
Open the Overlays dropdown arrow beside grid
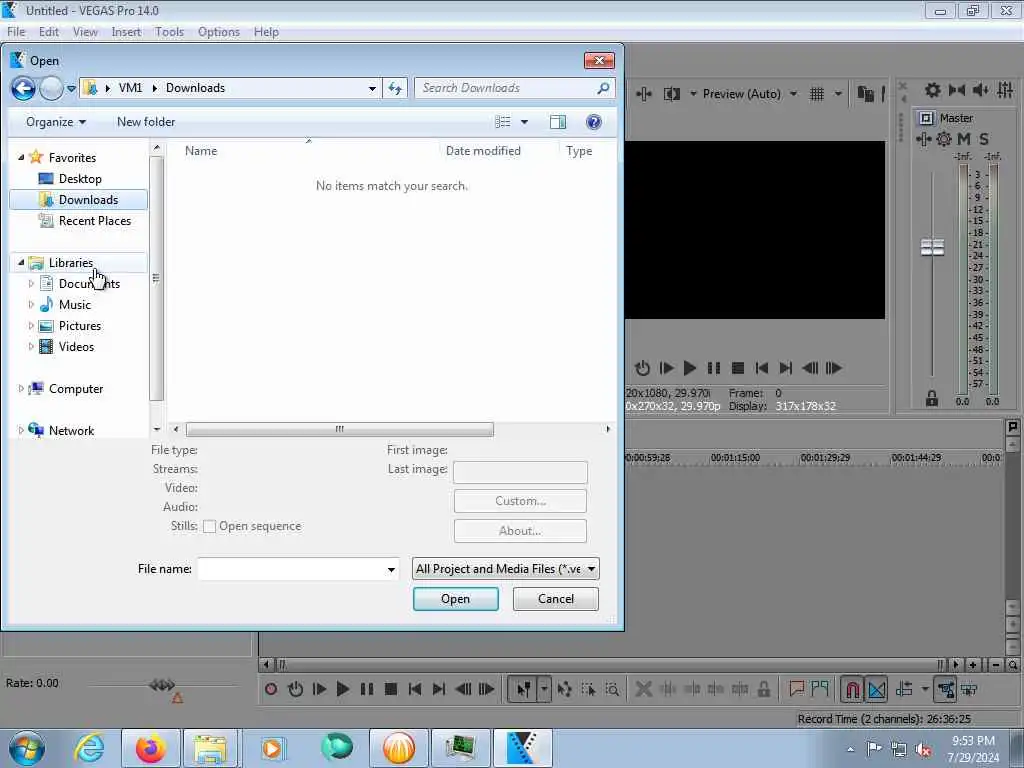coord(838,94)
